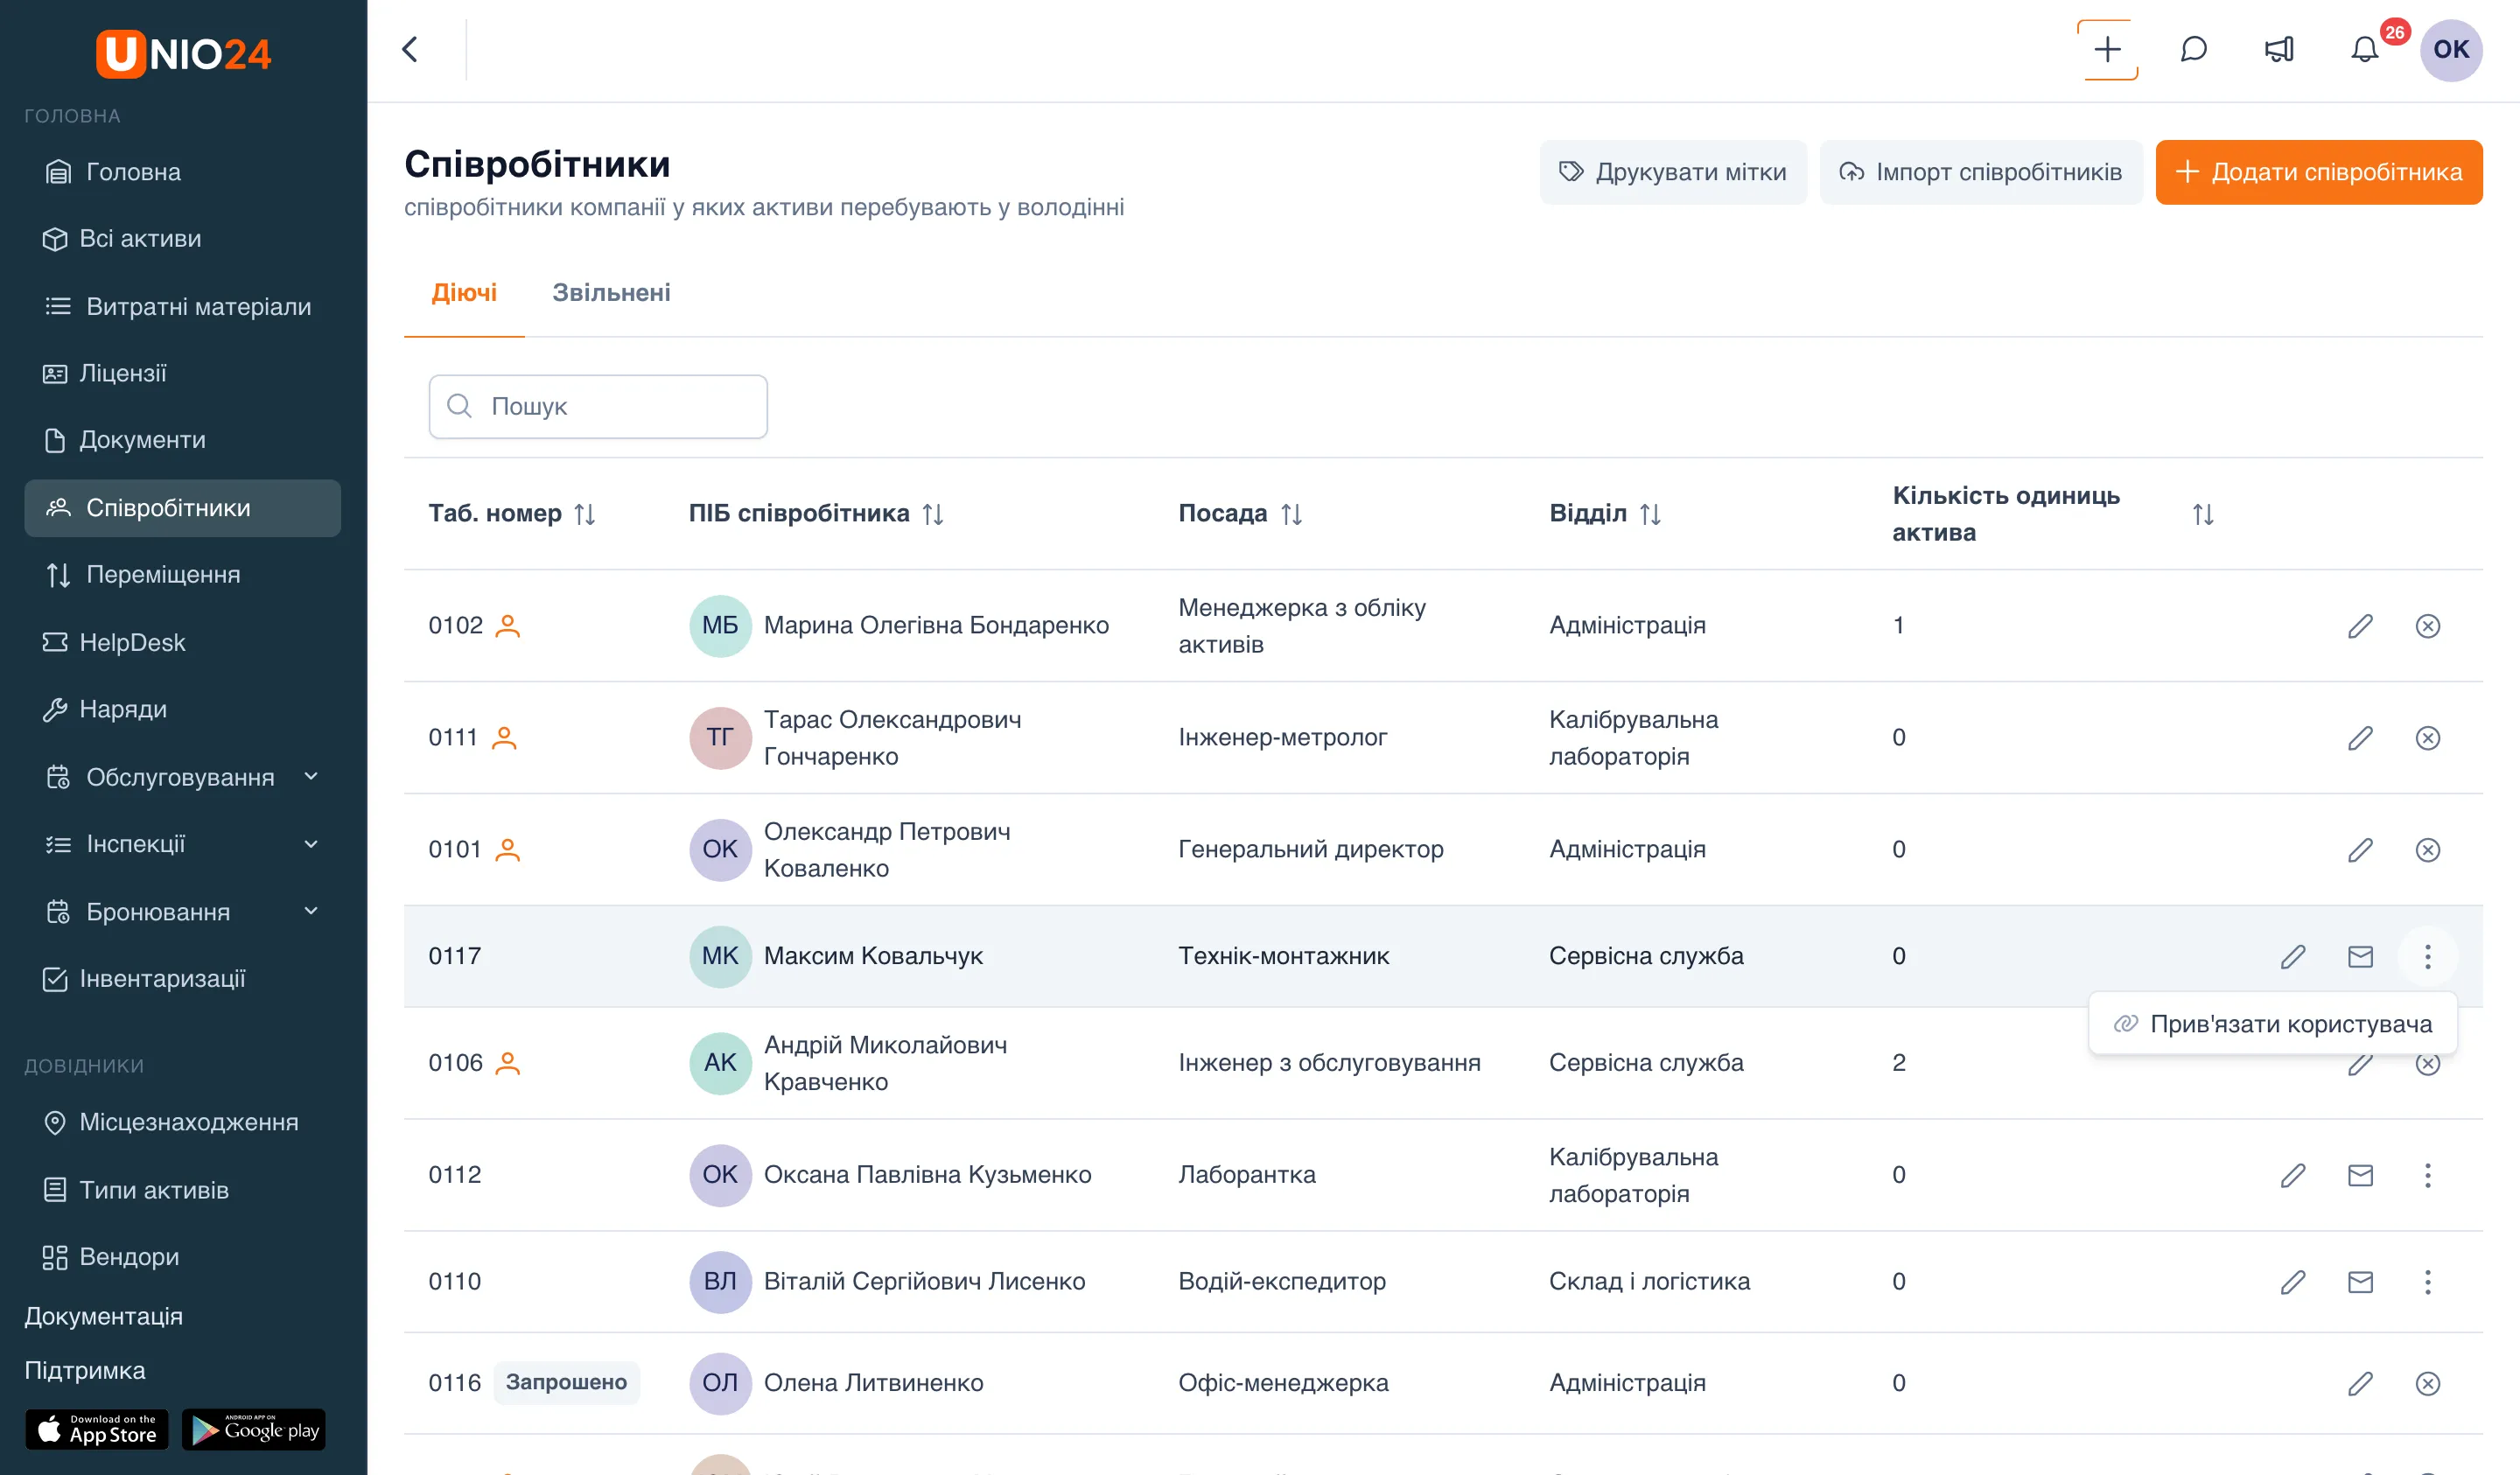Sort by Кількість одиниць актива column
This screenshot has height=1475, width=2520.
[x=2202, y=514]
